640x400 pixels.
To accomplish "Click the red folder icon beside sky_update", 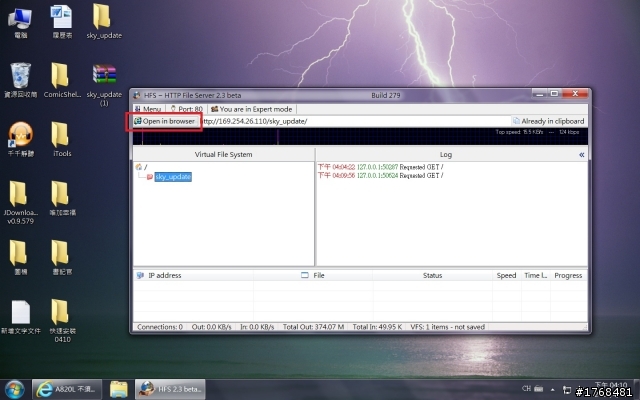I will tap(149, 177).
